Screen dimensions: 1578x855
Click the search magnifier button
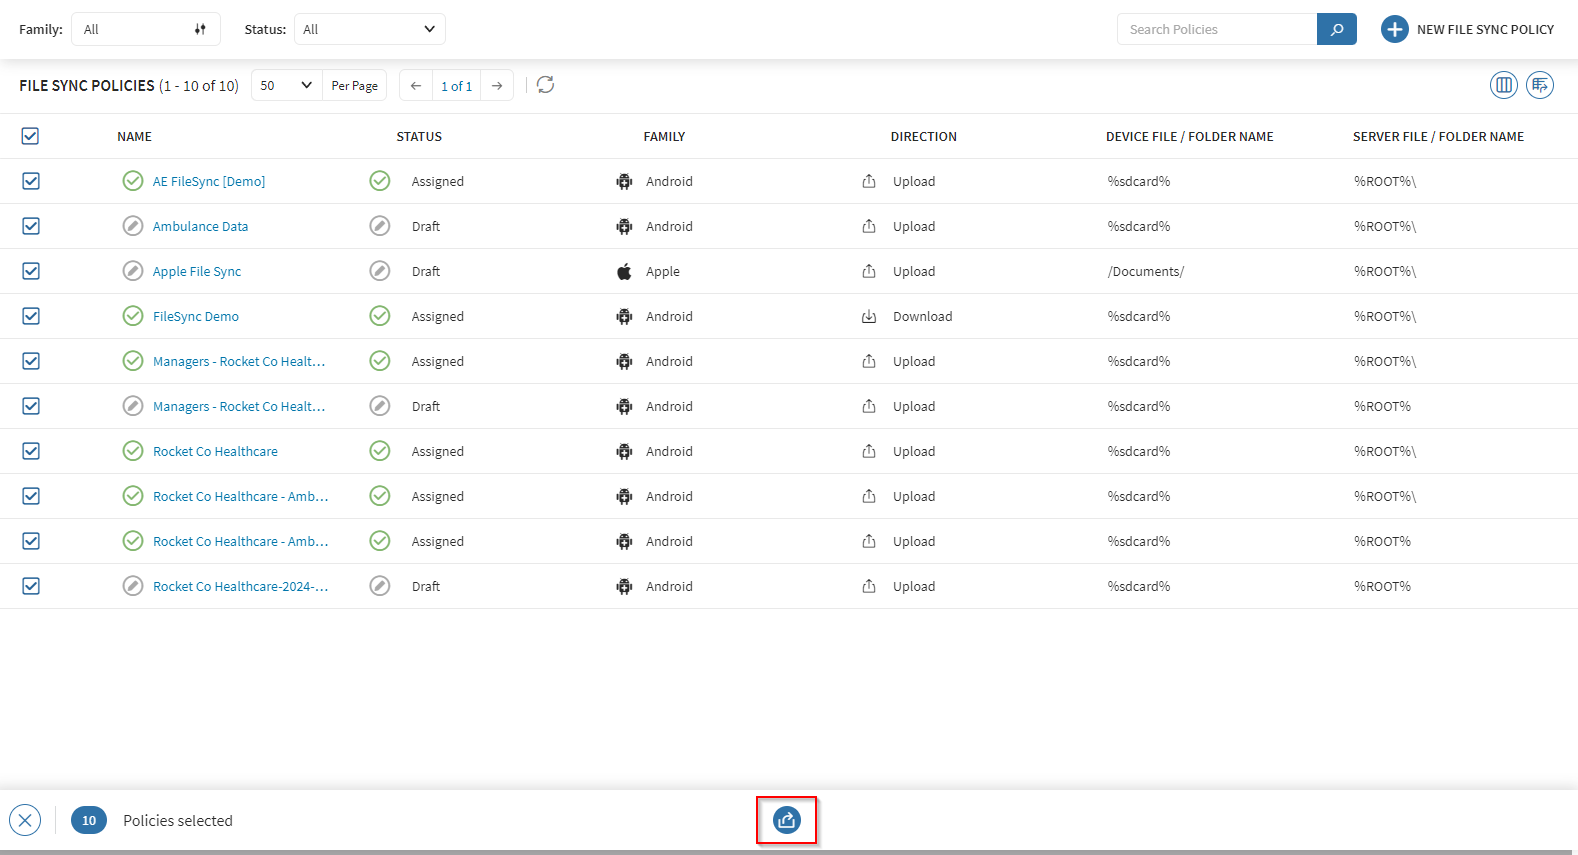click(x=1336, y=29)
